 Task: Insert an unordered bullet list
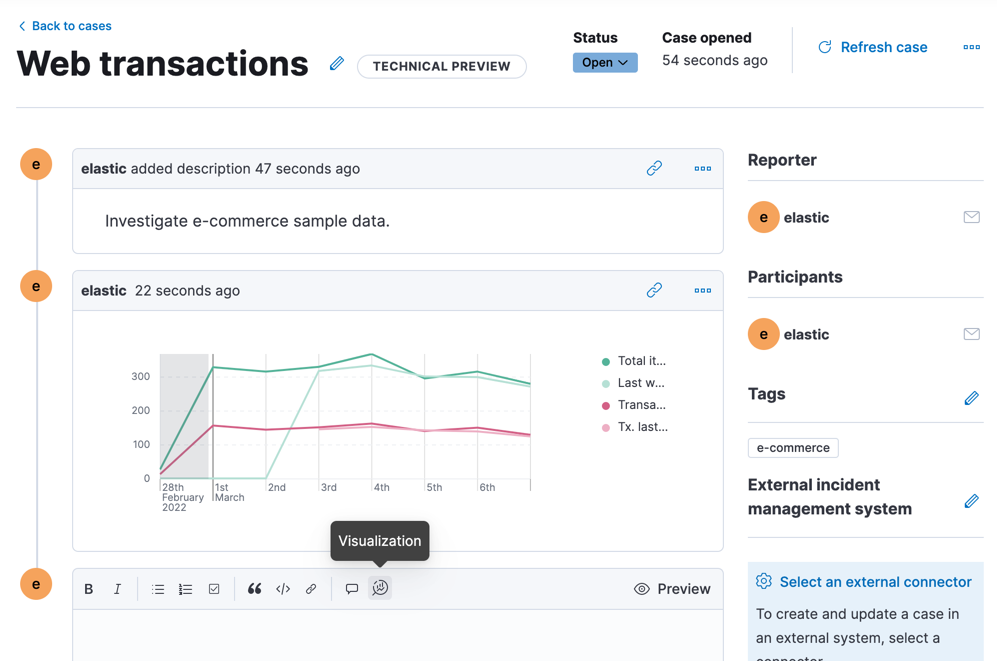158,589
